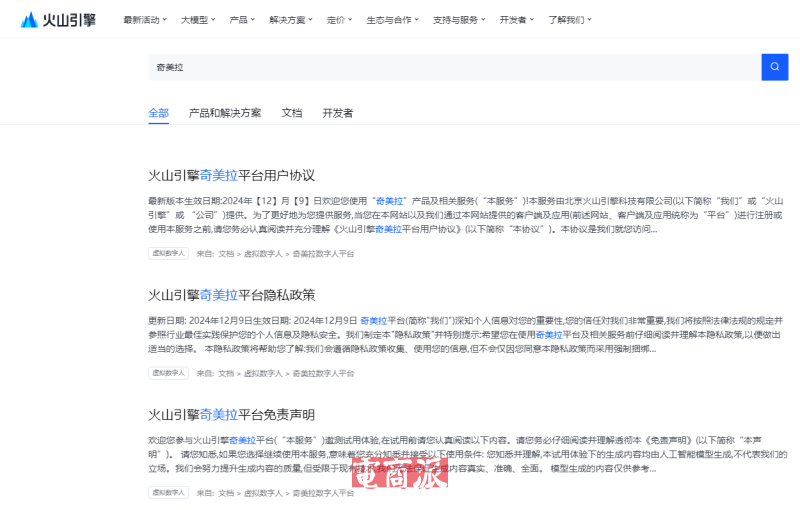Click snippet text starting 欢迎您参与火山引擎
The height and width of the screenshot is (510, 800).
467,454
